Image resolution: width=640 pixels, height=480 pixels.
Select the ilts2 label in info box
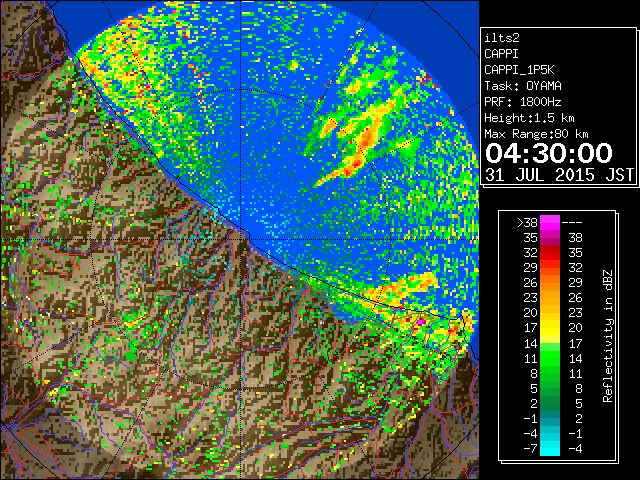[502, 38]
